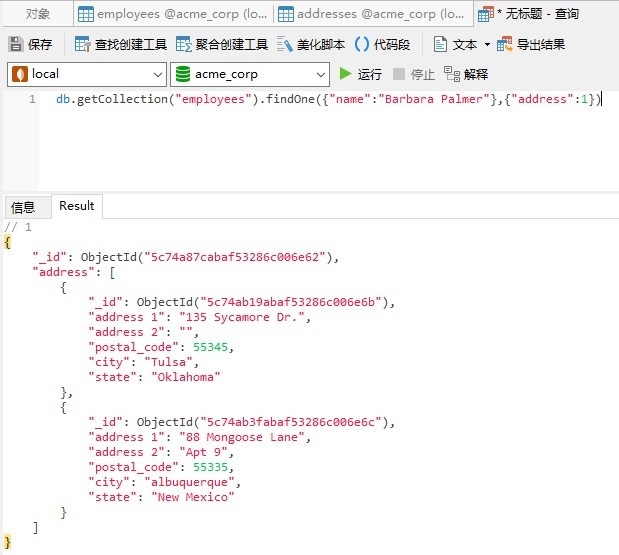Screen dimensions: 619x555
Task: Click the Beautify Script brush icon
Action: tap(284, 44)
